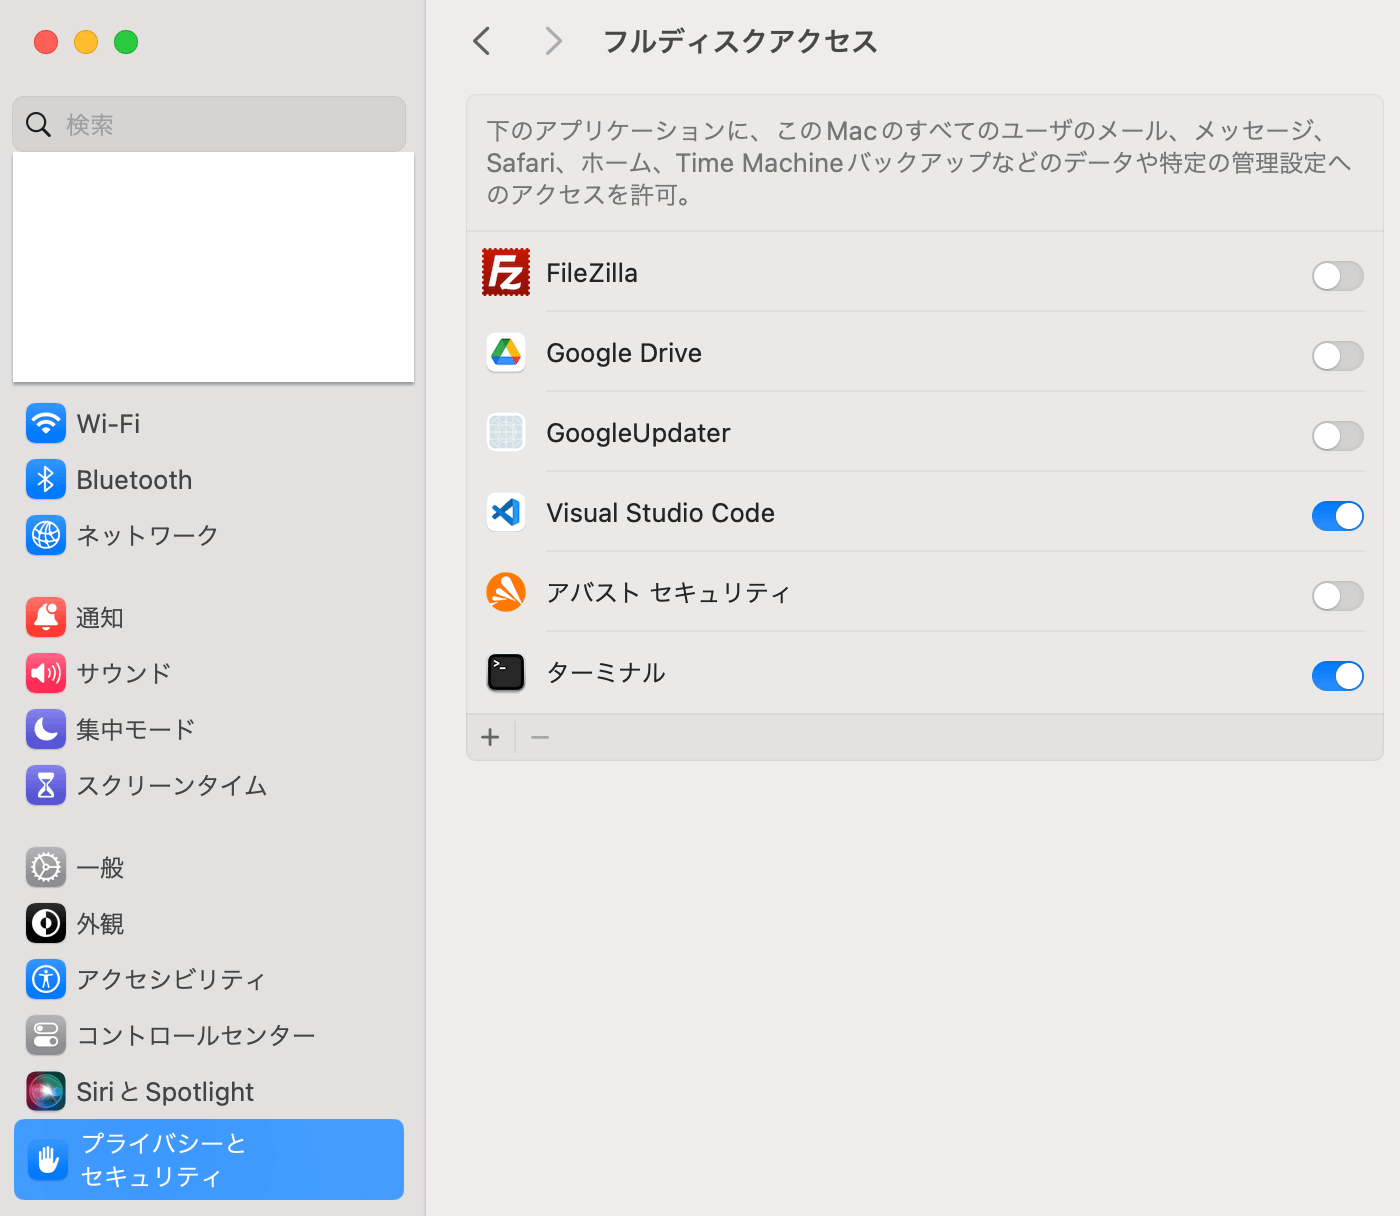Click the Visual Studio Code app icon
This screenshot has width=1400, height=1216.
pos(506,513)
